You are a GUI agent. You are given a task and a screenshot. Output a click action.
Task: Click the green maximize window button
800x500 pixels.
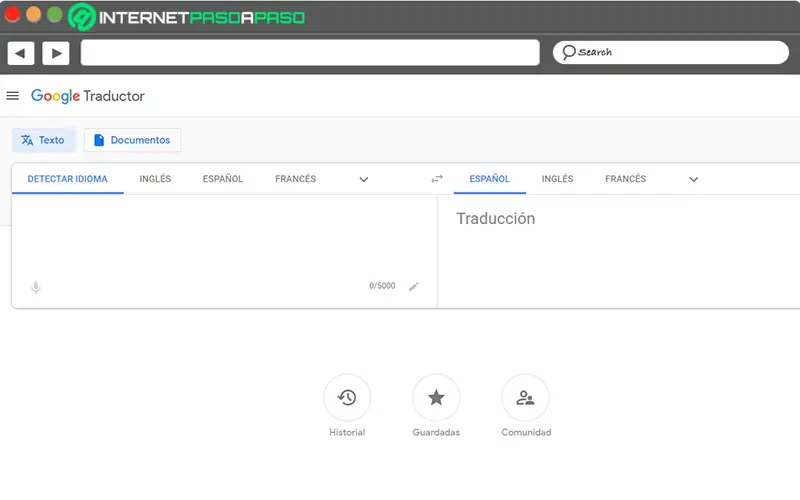click(55, 14)
